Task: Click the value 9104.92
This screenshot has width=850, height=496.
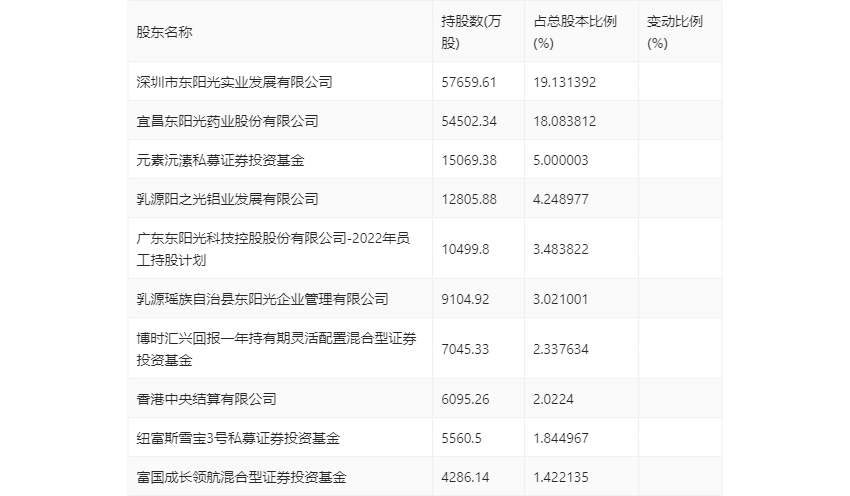Action: (x=465, y=299)
